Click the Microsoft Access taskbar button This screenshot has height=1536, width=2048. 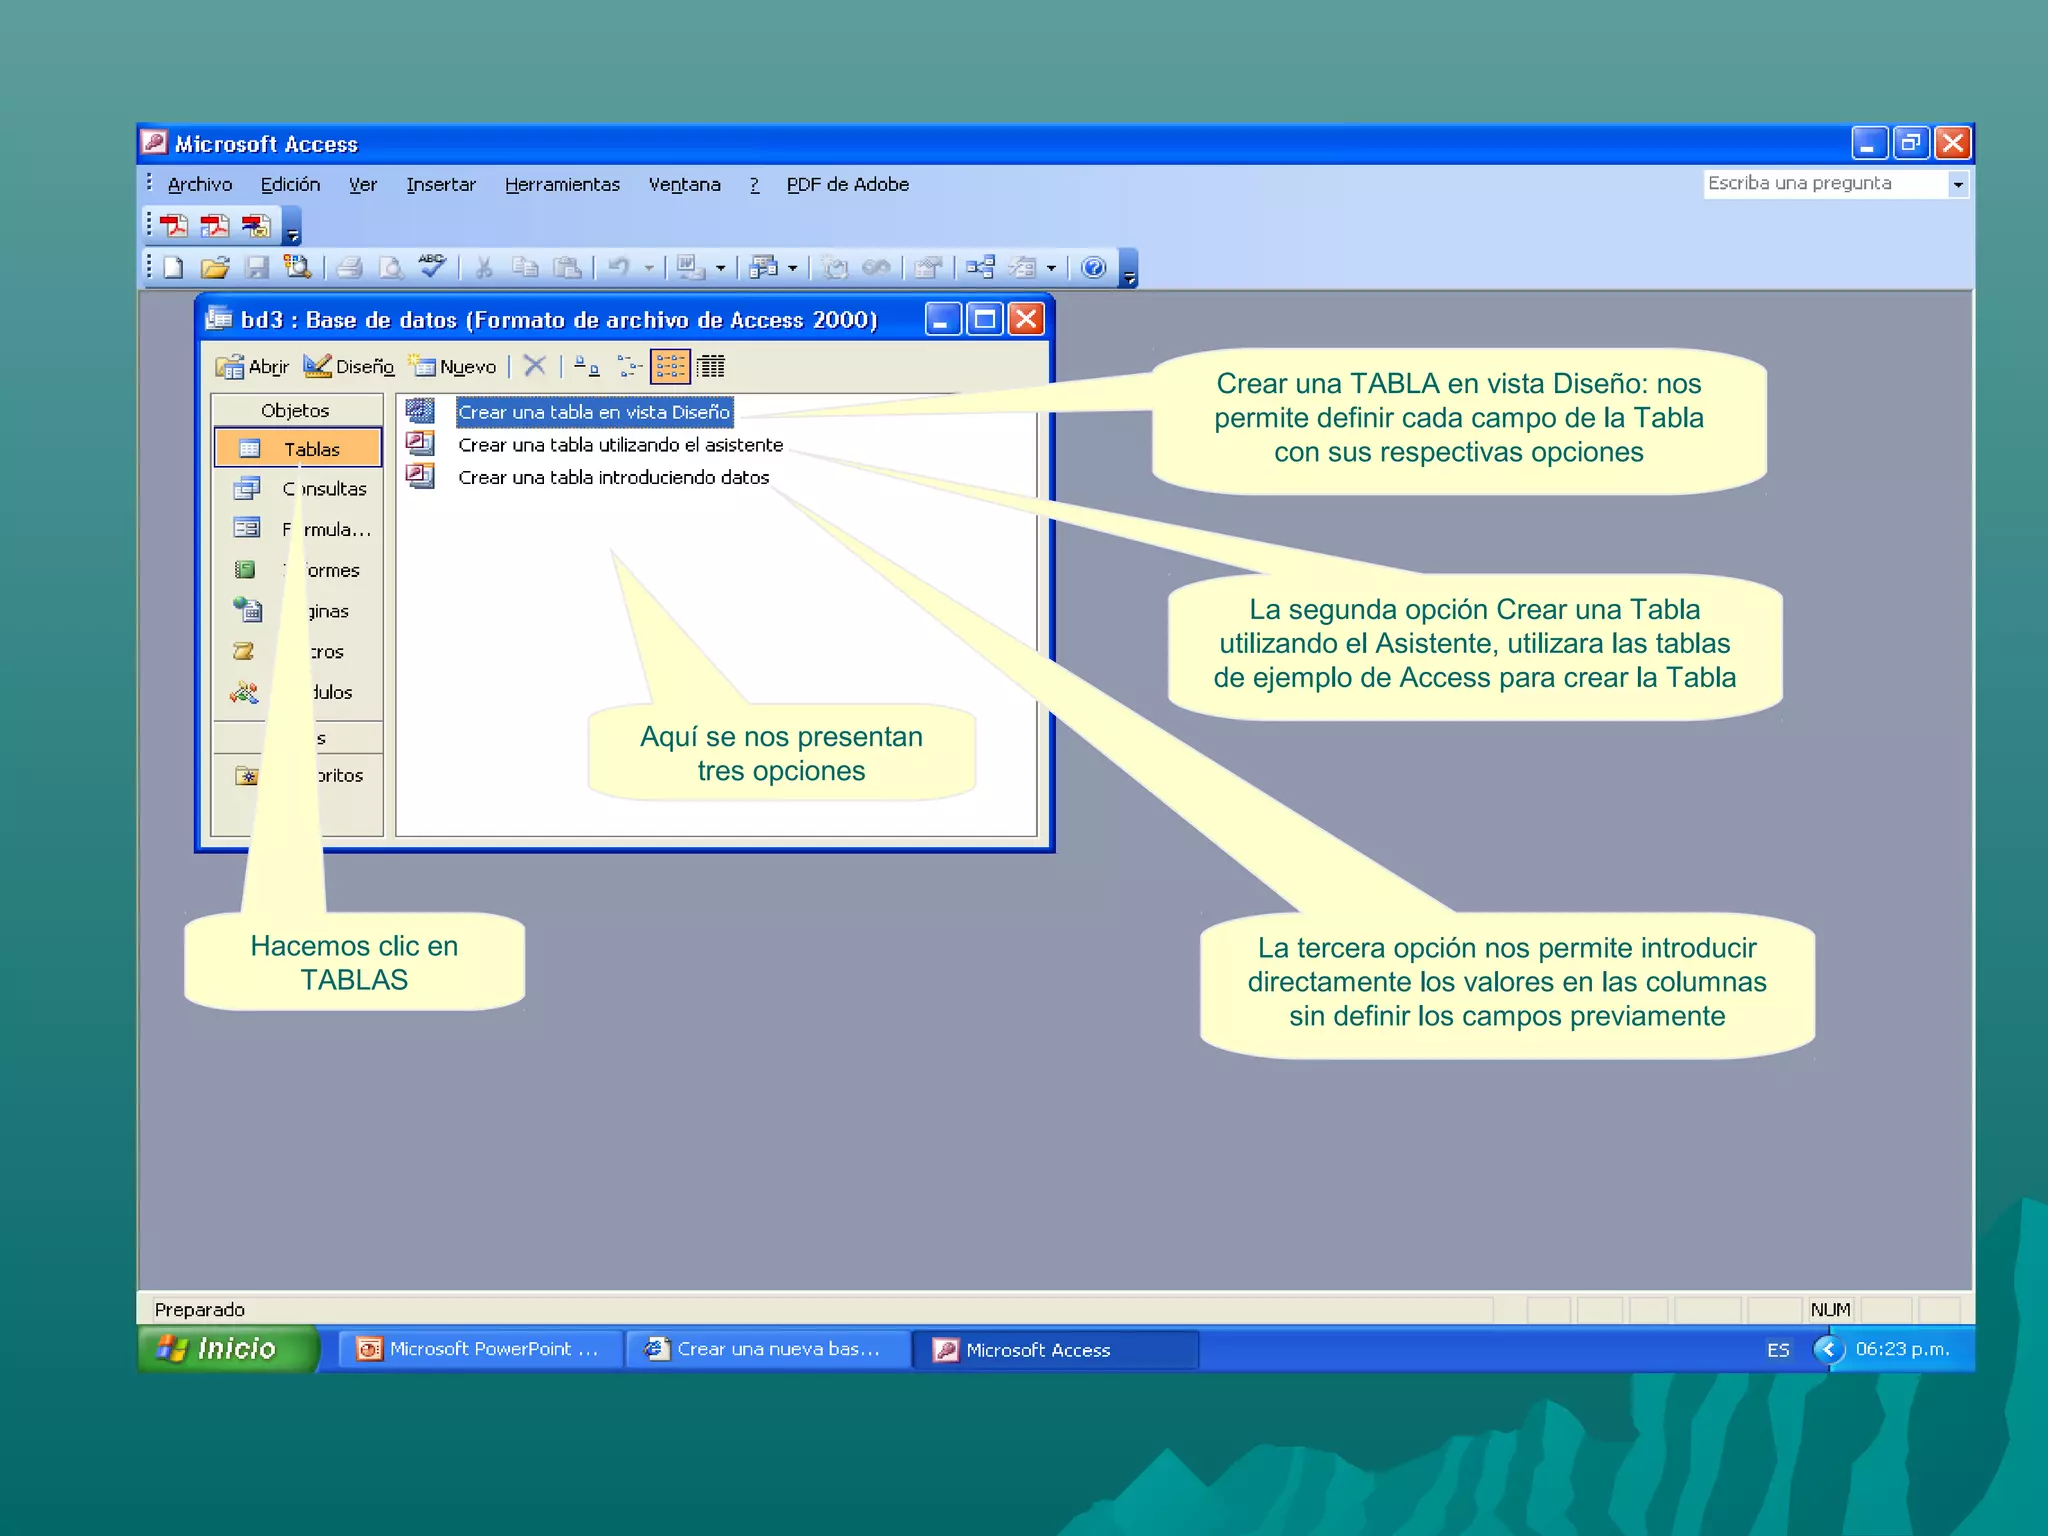(x=1056, y=1350)
